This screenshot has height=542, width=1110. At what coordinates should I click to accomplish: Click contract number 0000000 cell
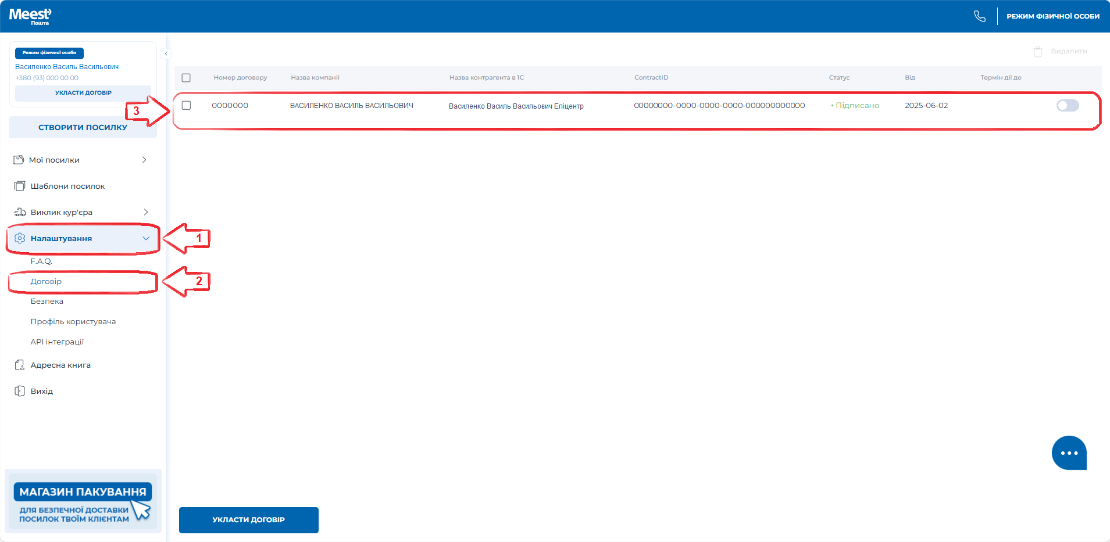(x=229, y=105)
